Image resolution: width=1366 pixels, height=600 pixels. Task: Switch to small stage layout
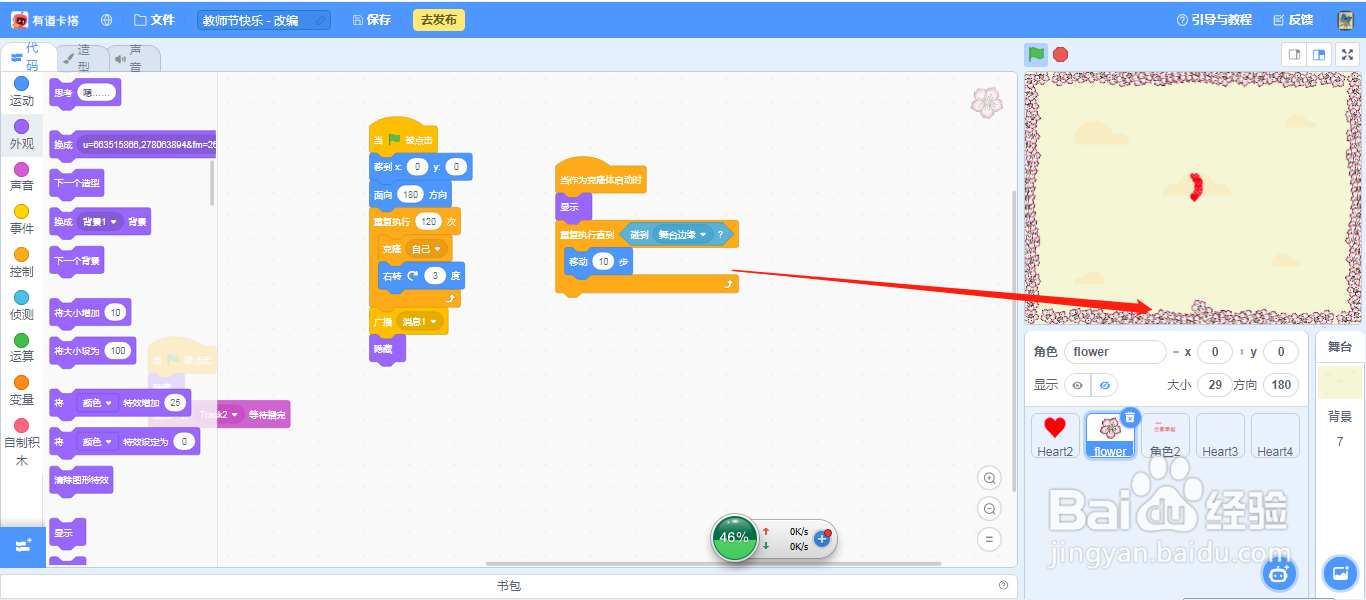1294,54
